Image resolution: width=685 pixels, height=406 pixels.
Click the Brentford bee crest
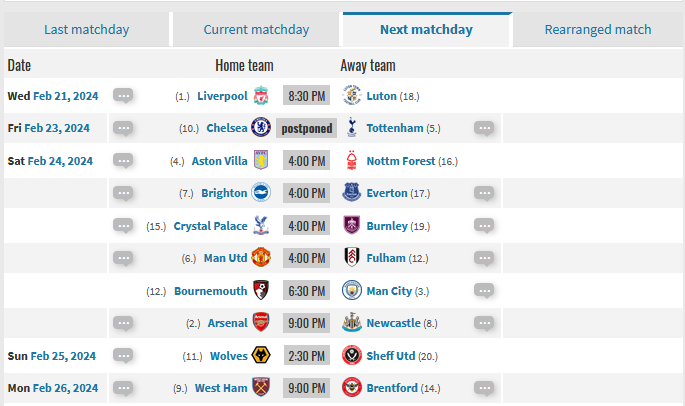[352, 387]
